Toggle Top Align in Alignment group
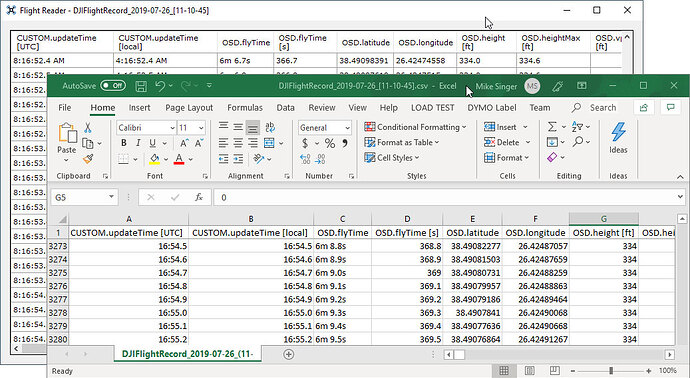690x378 pixels. coord(224,127)
